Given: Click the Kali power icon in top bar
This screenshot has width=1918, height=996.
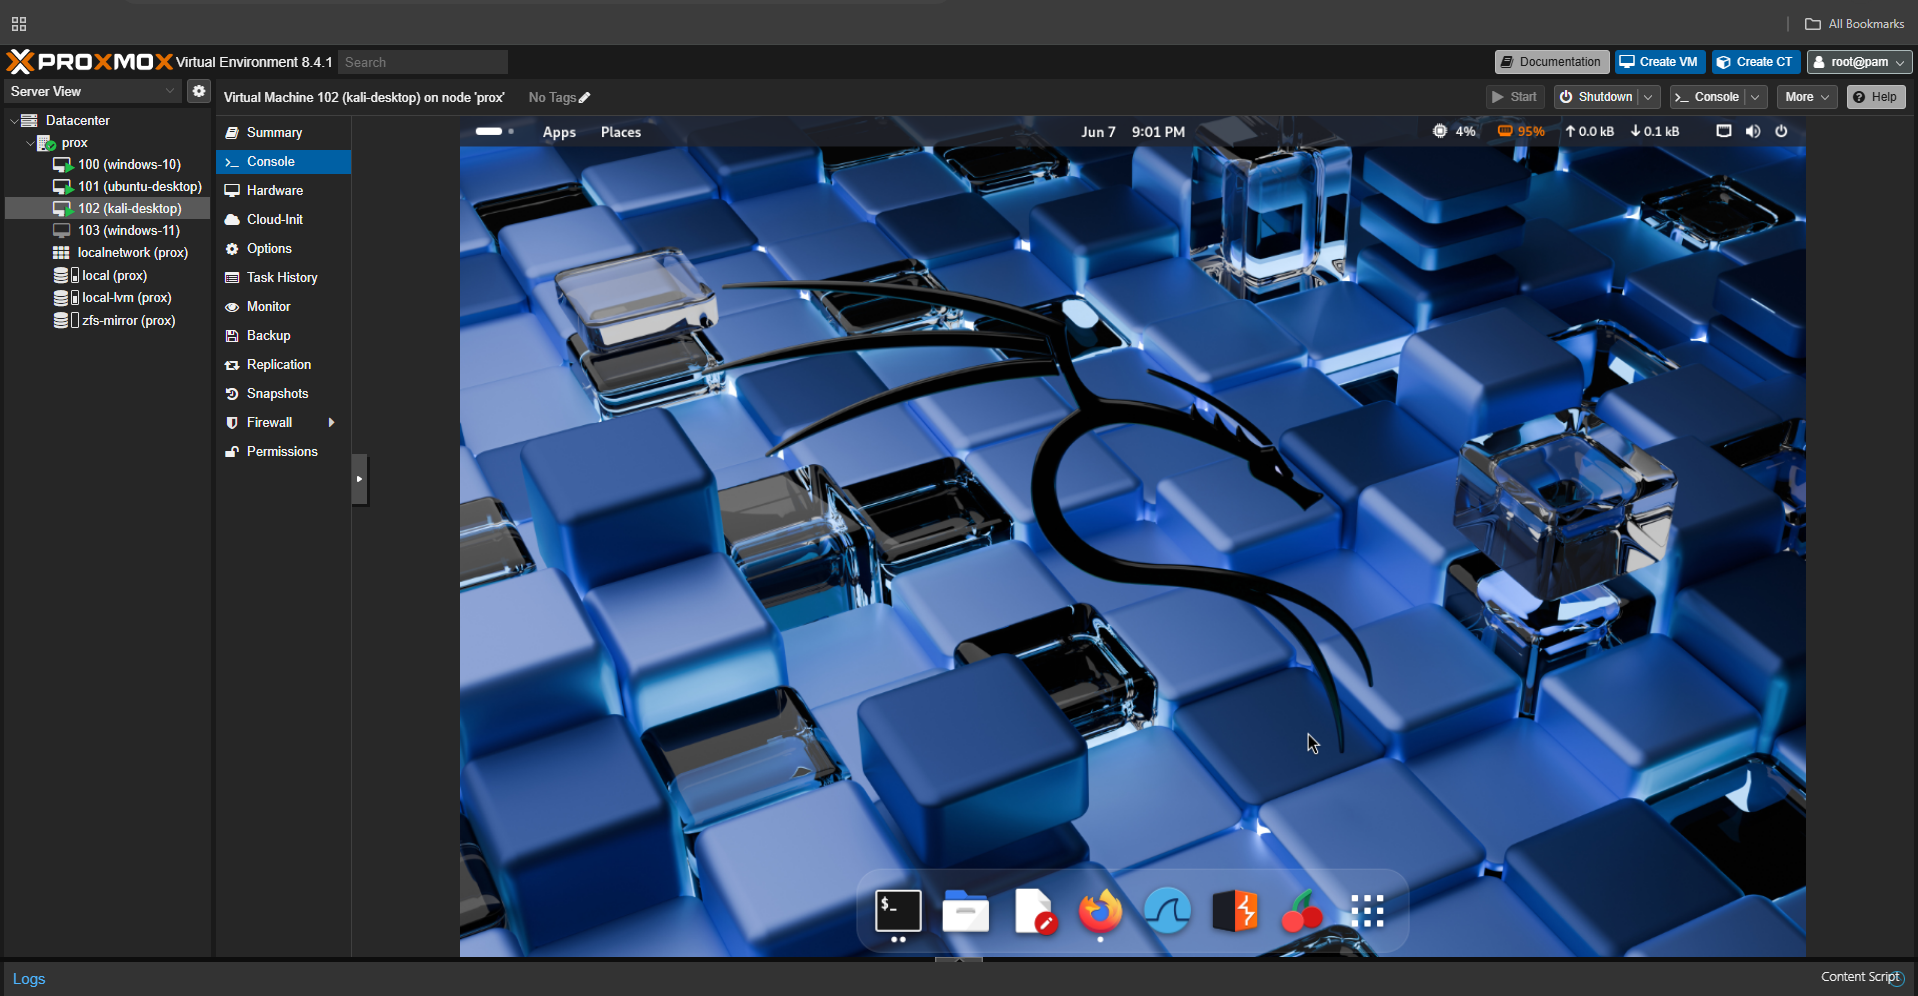Looking at the screenshot, I should pos(1781,131).
